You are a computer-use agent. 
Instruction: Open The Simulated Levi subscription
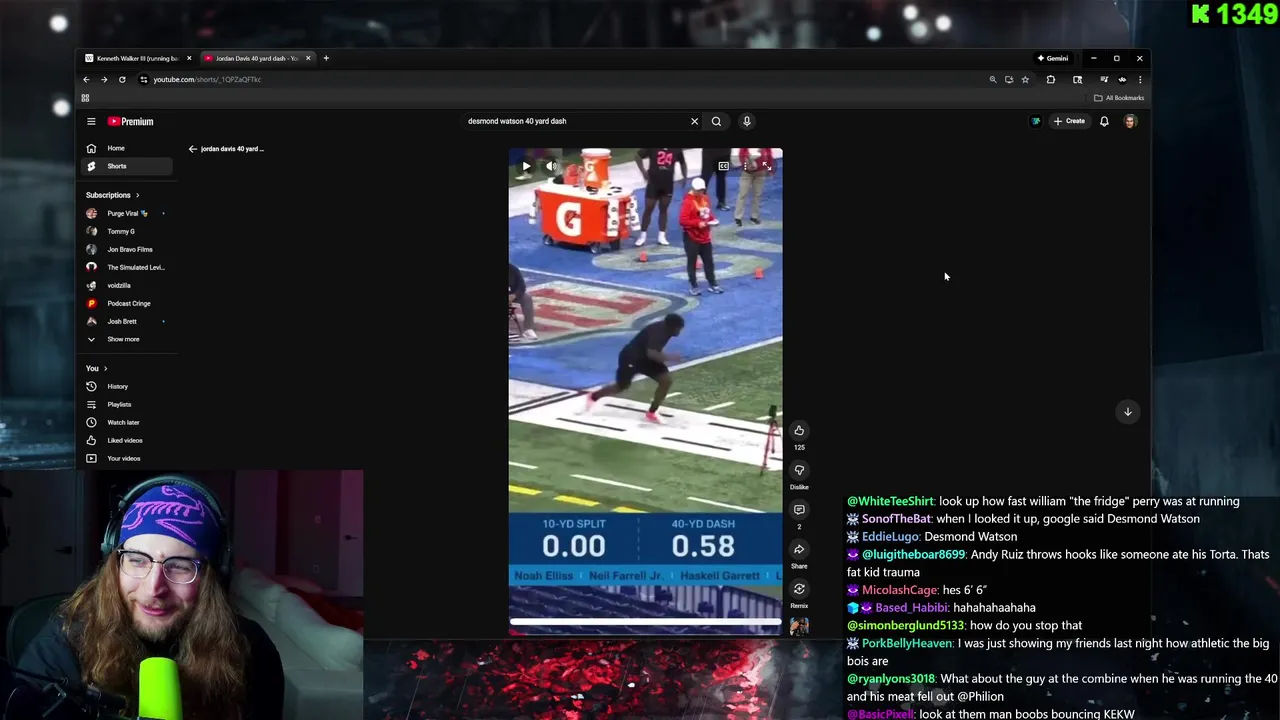click(126, 267)
